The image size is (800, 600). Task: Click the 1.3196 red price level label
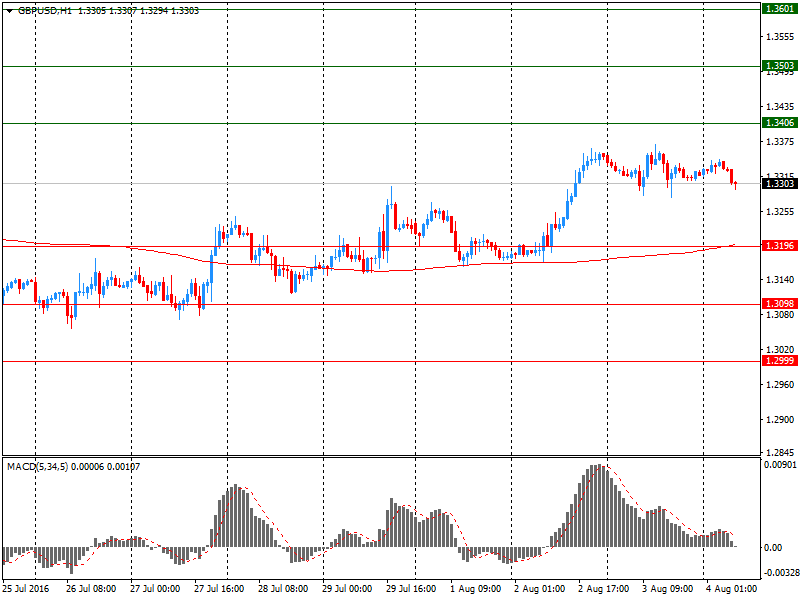coord(779,246)
